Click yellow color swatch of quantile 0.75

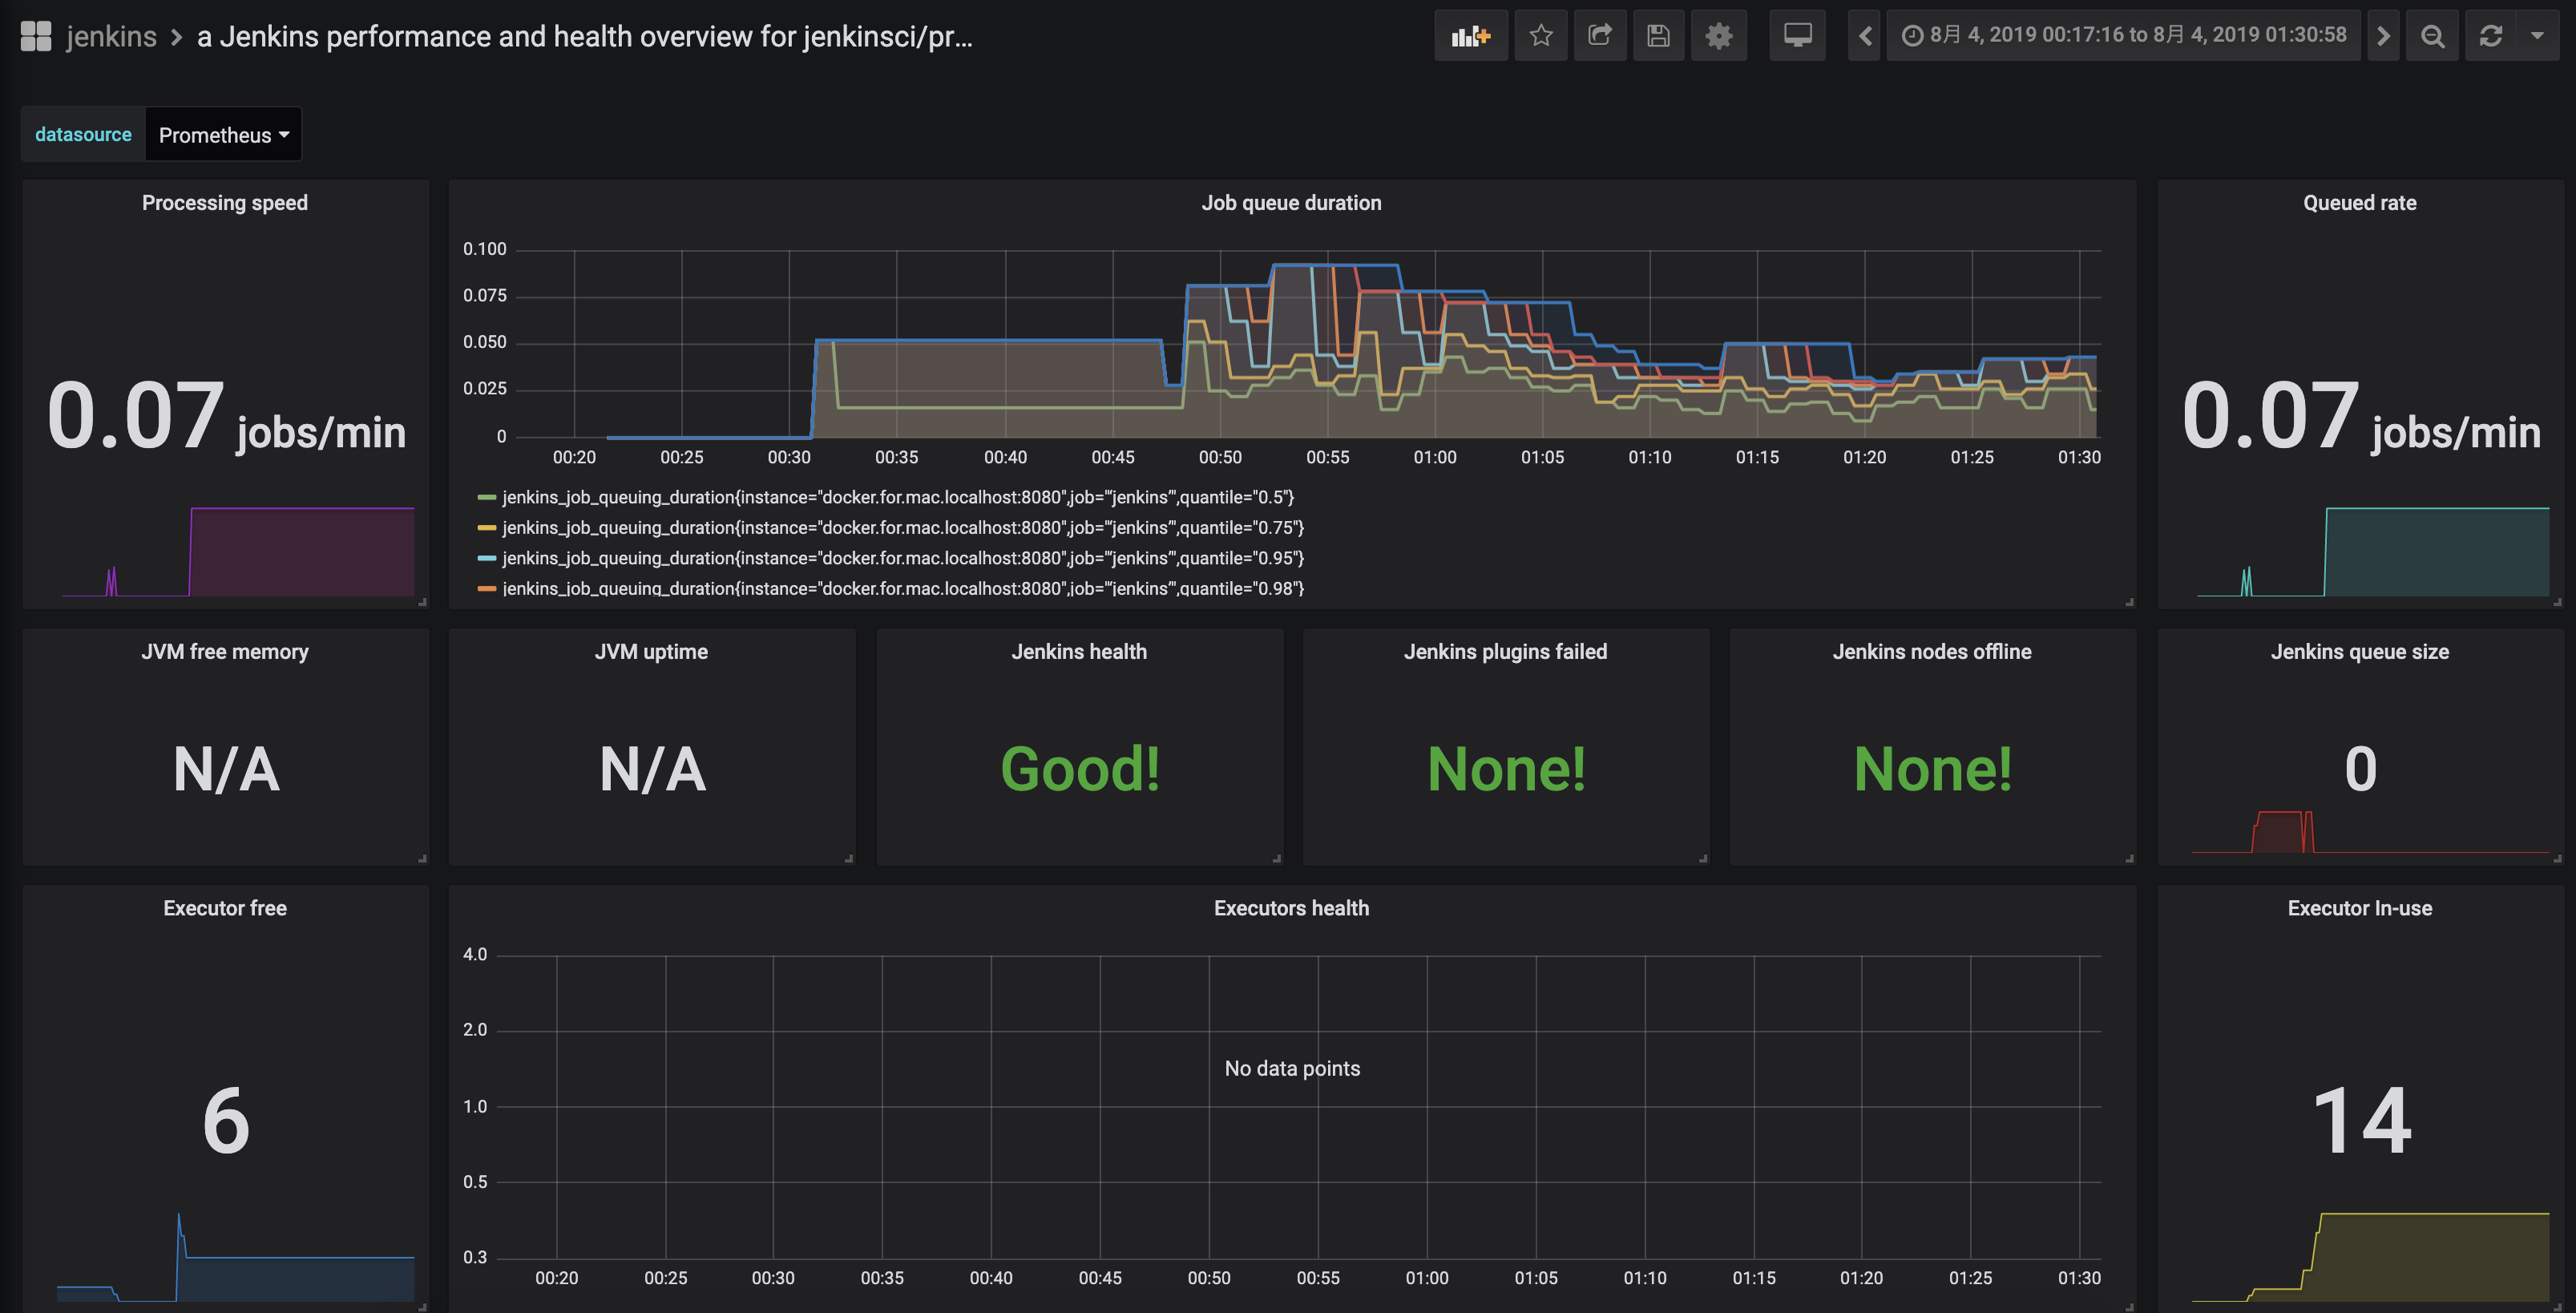[487, 527]
